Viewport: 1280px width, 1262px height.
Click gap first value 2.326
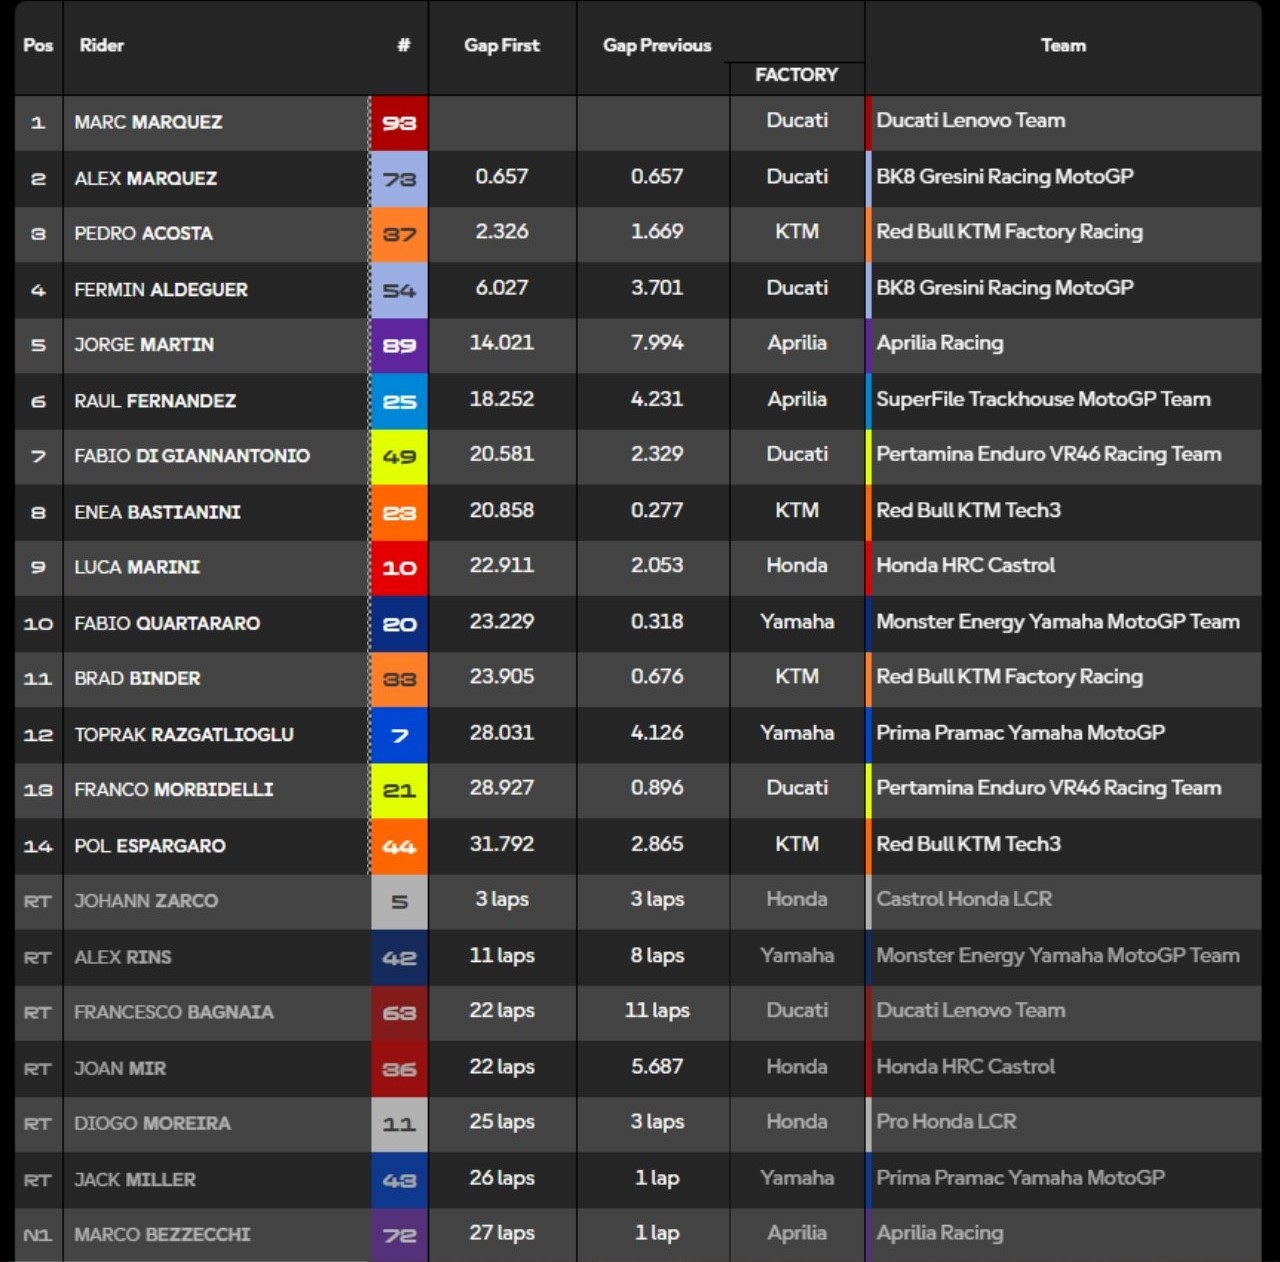pyautogui.click(x=502, y=232)
